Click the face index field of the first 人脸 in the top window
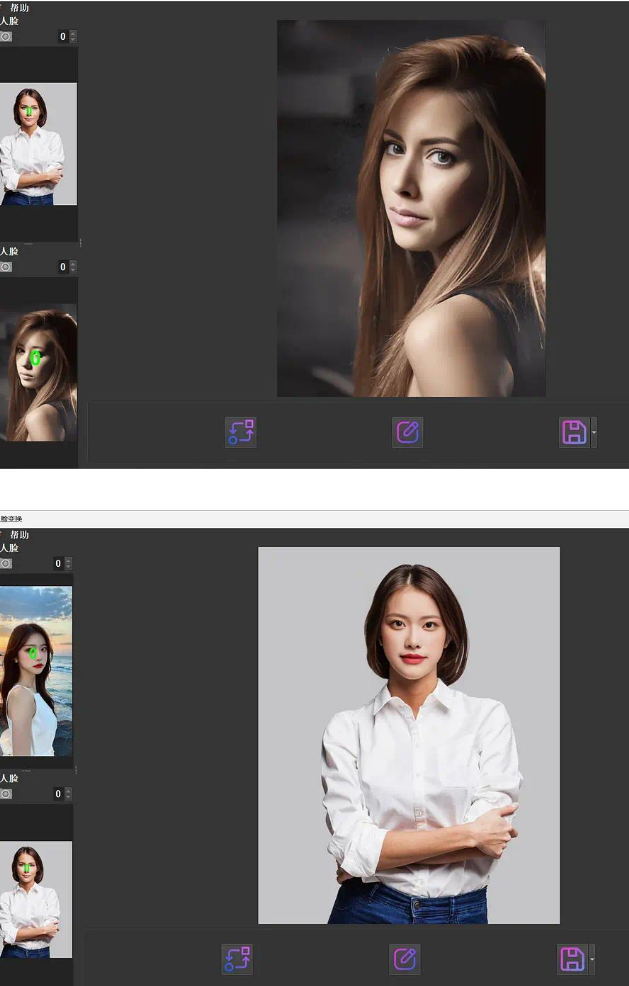Image resolution: width=629 pixels, height=986 pixels. click(x=61, y=36)
